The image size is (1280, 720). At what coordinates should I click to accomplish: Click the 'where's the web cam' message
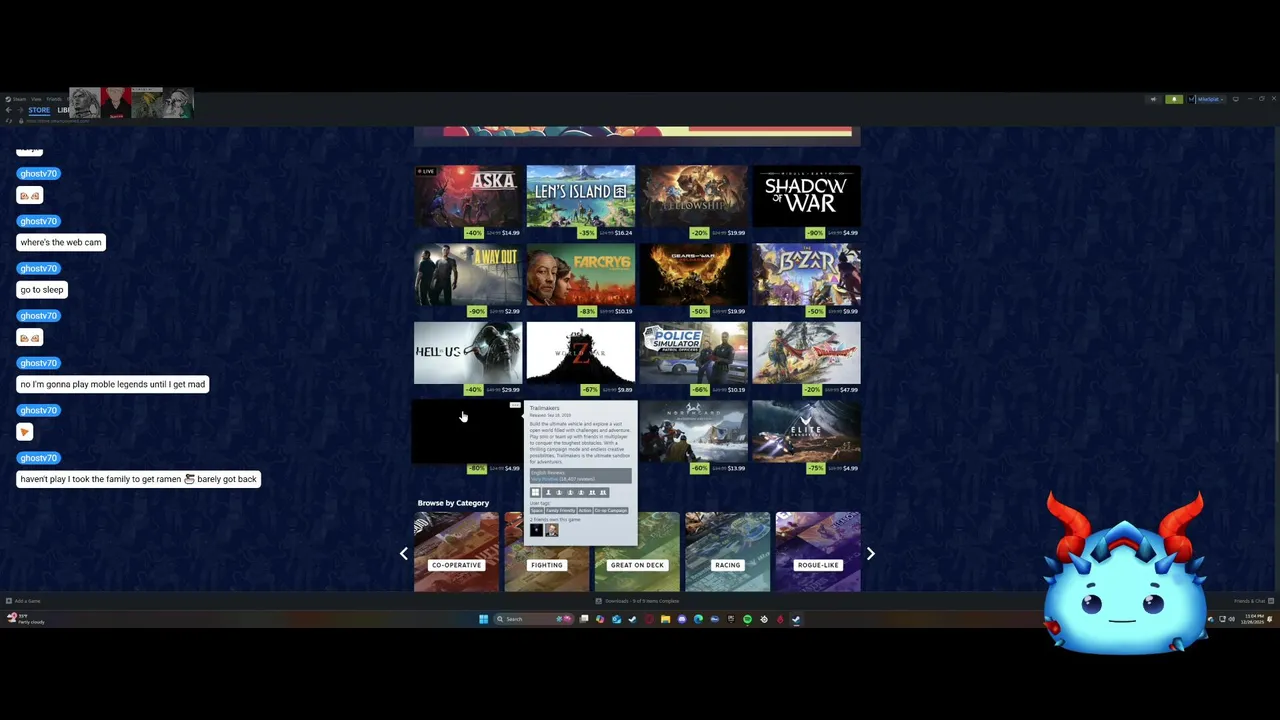coord(61,242)
